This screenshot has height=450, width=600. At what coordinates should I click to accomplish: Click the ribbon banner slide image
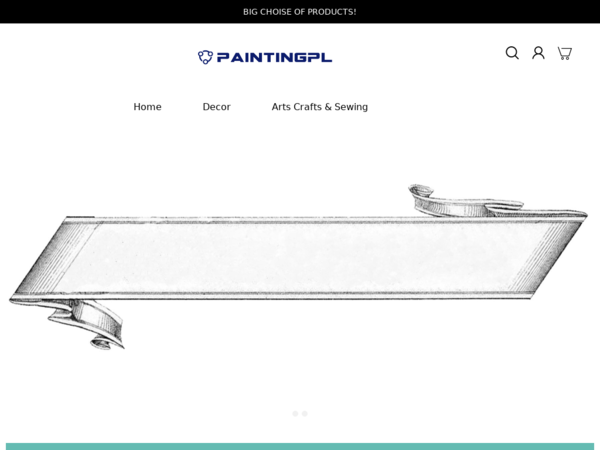tap(298, 266)
